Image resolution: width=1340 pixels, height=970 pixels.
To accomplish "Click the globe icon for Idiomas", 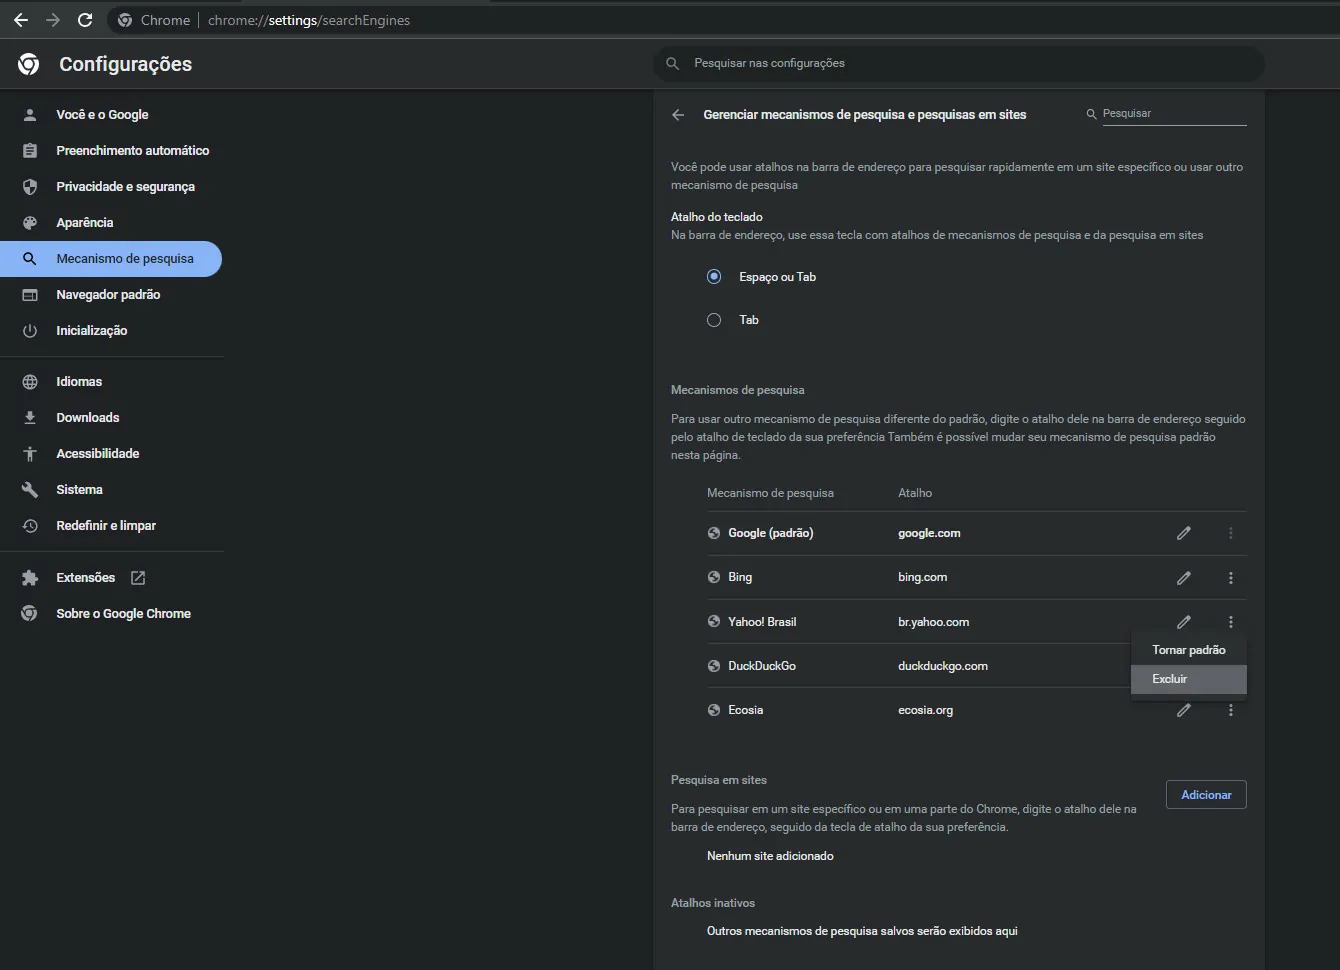I will click(30, 382).
